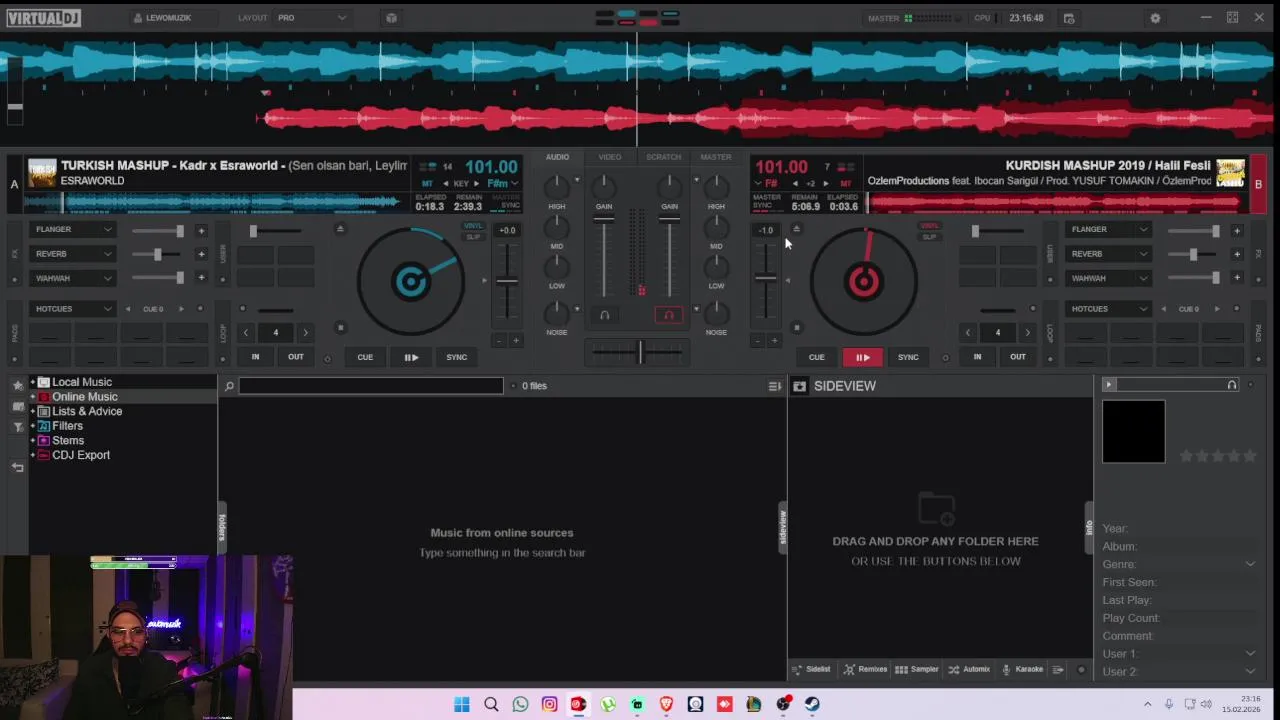The width and height of the screenshot is (1280, 720).
Task: Open deck B FLANGER effect dropdown
Action: (1108, 230)
